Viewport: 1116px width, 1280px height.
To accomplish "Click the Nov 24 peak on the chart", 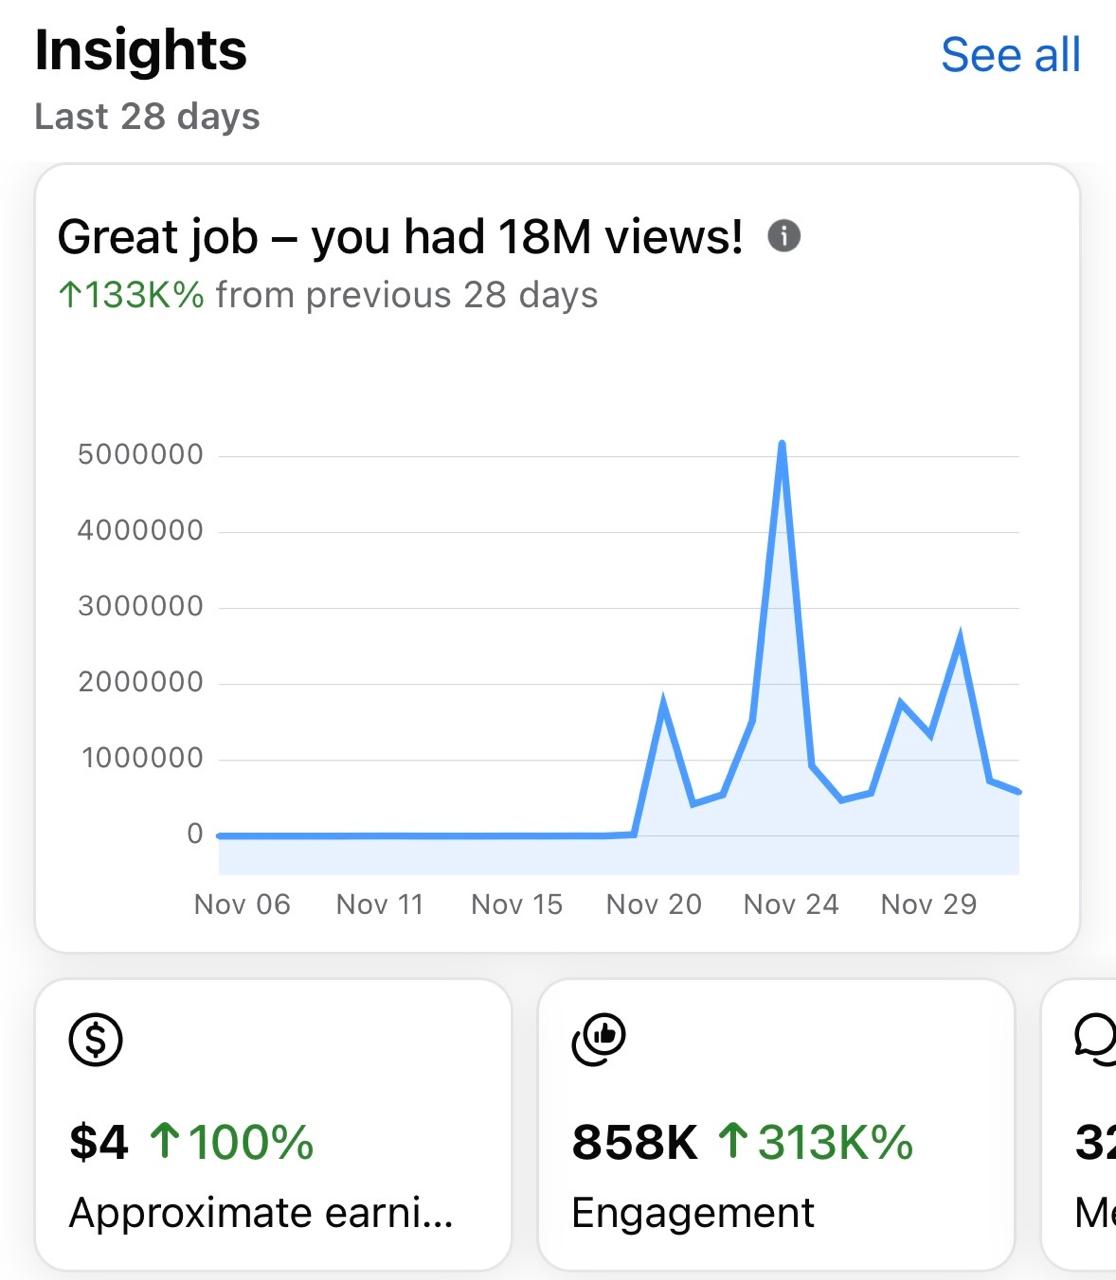I will click(782, 440).
